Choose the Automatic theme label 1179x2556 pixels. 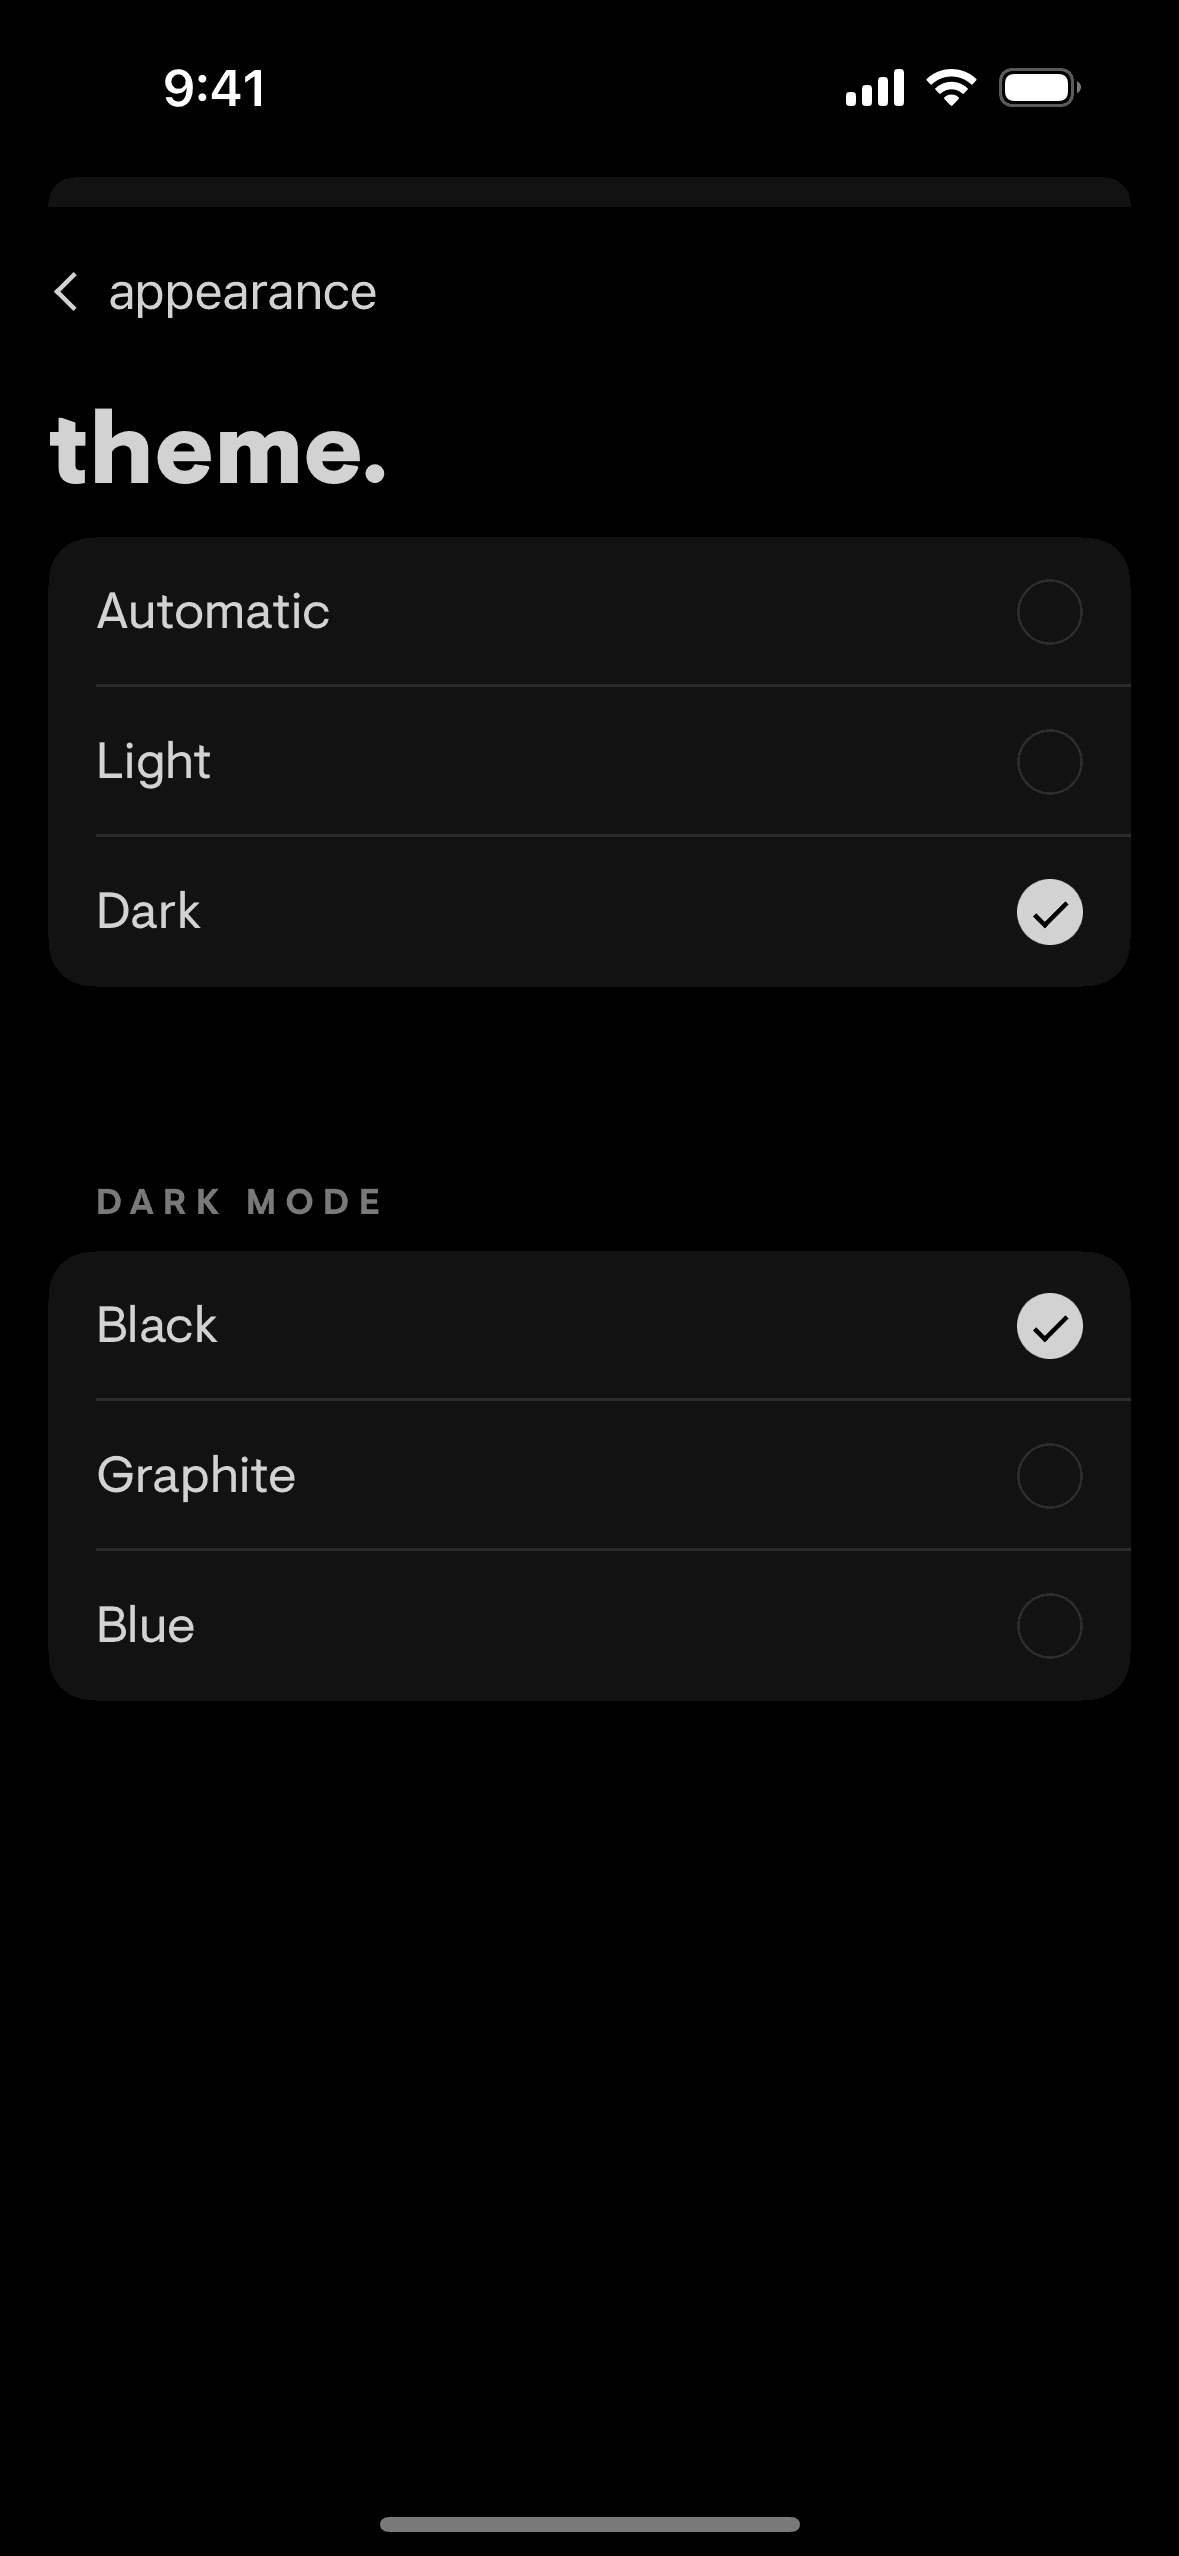[213, 612]
